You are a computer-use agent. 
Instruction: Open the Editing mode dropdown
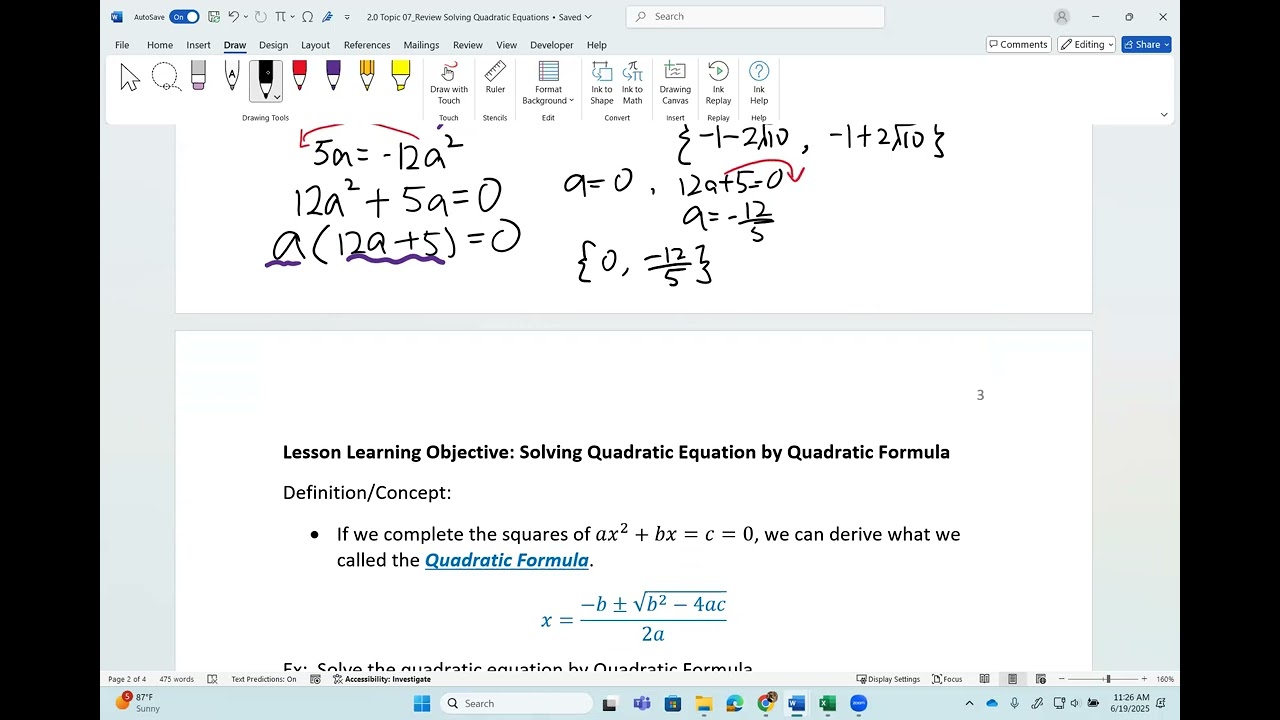click(x=1086, y=44)
